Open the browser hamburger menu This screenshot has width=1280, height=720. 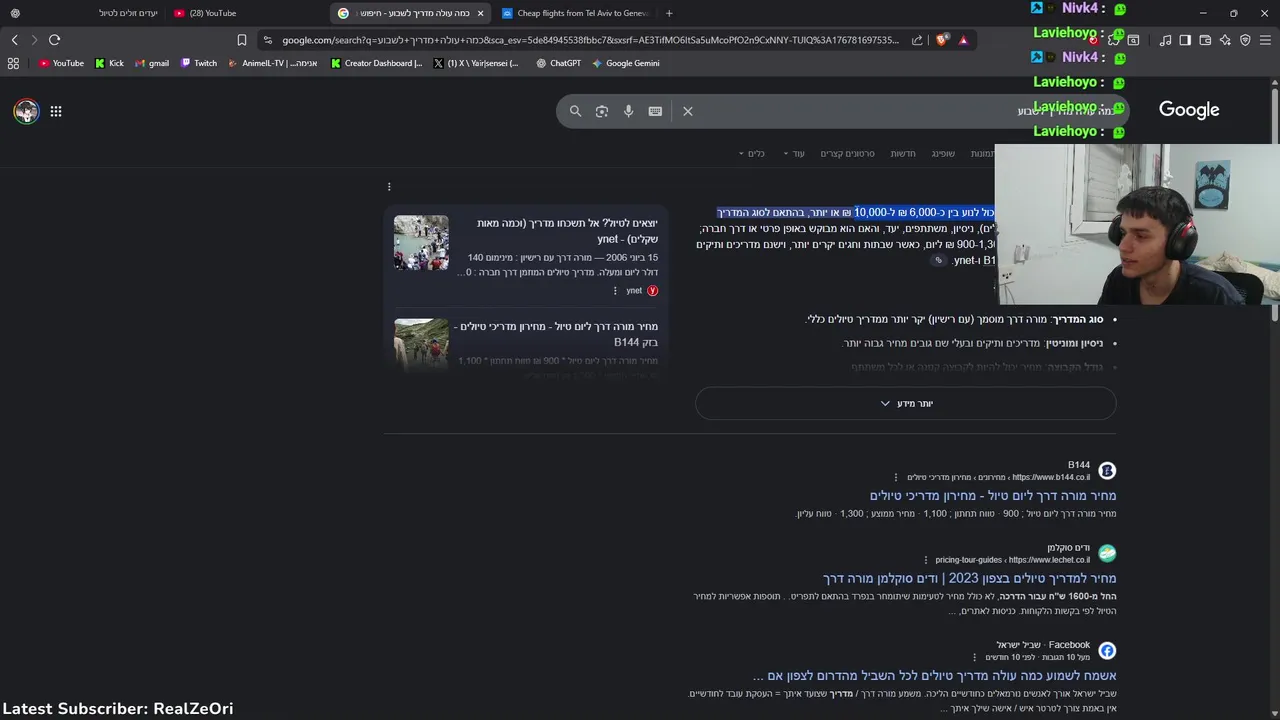pos(1265,40)
